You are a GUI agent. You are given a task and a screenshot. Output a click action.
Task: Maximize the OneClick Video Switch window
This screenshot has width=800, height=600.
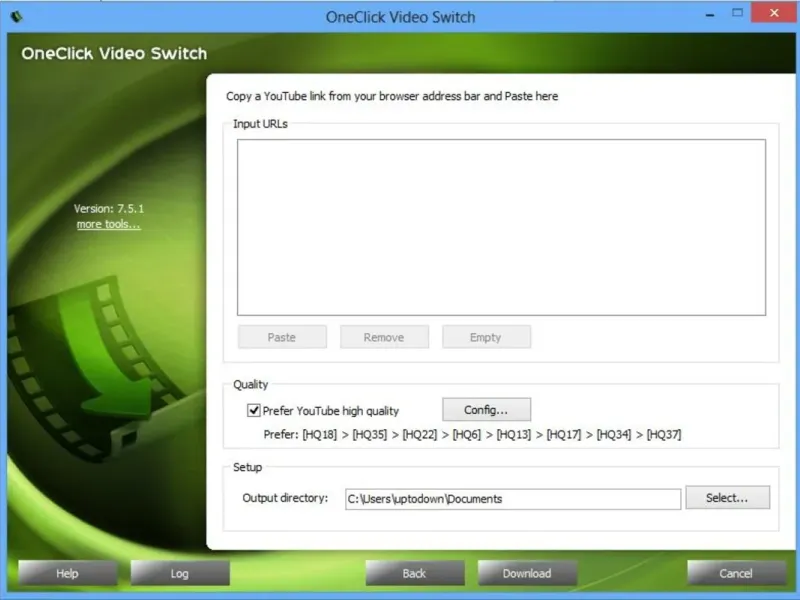(737, 13)
